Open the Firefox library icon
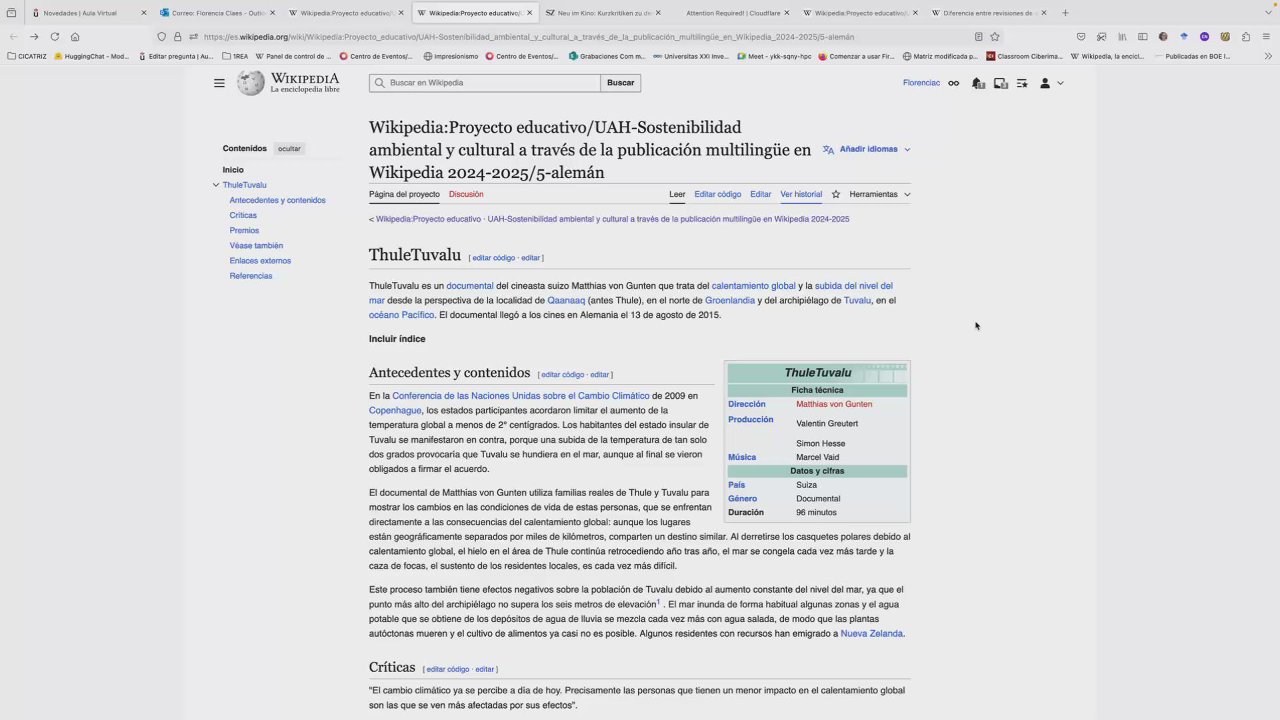This screenshot has width=1280, height=720. tap(1122, 37)
